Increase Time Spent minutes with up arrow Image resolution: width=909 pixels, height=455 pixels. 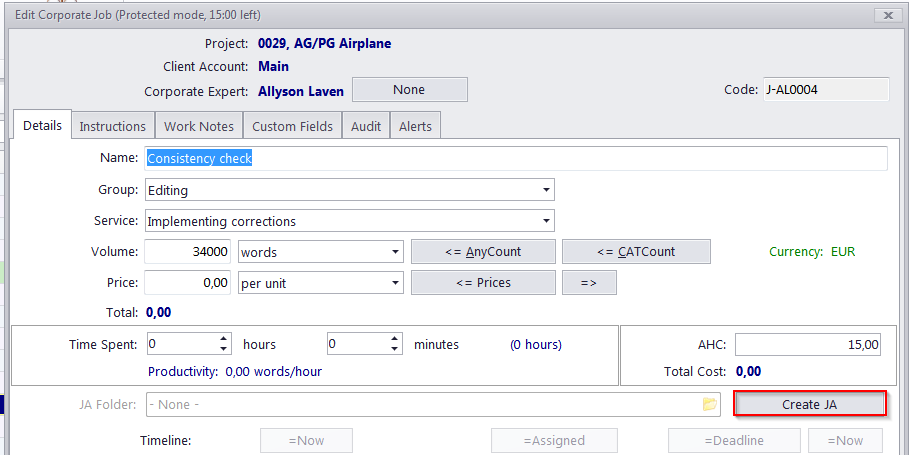click(x=394, y=338)
